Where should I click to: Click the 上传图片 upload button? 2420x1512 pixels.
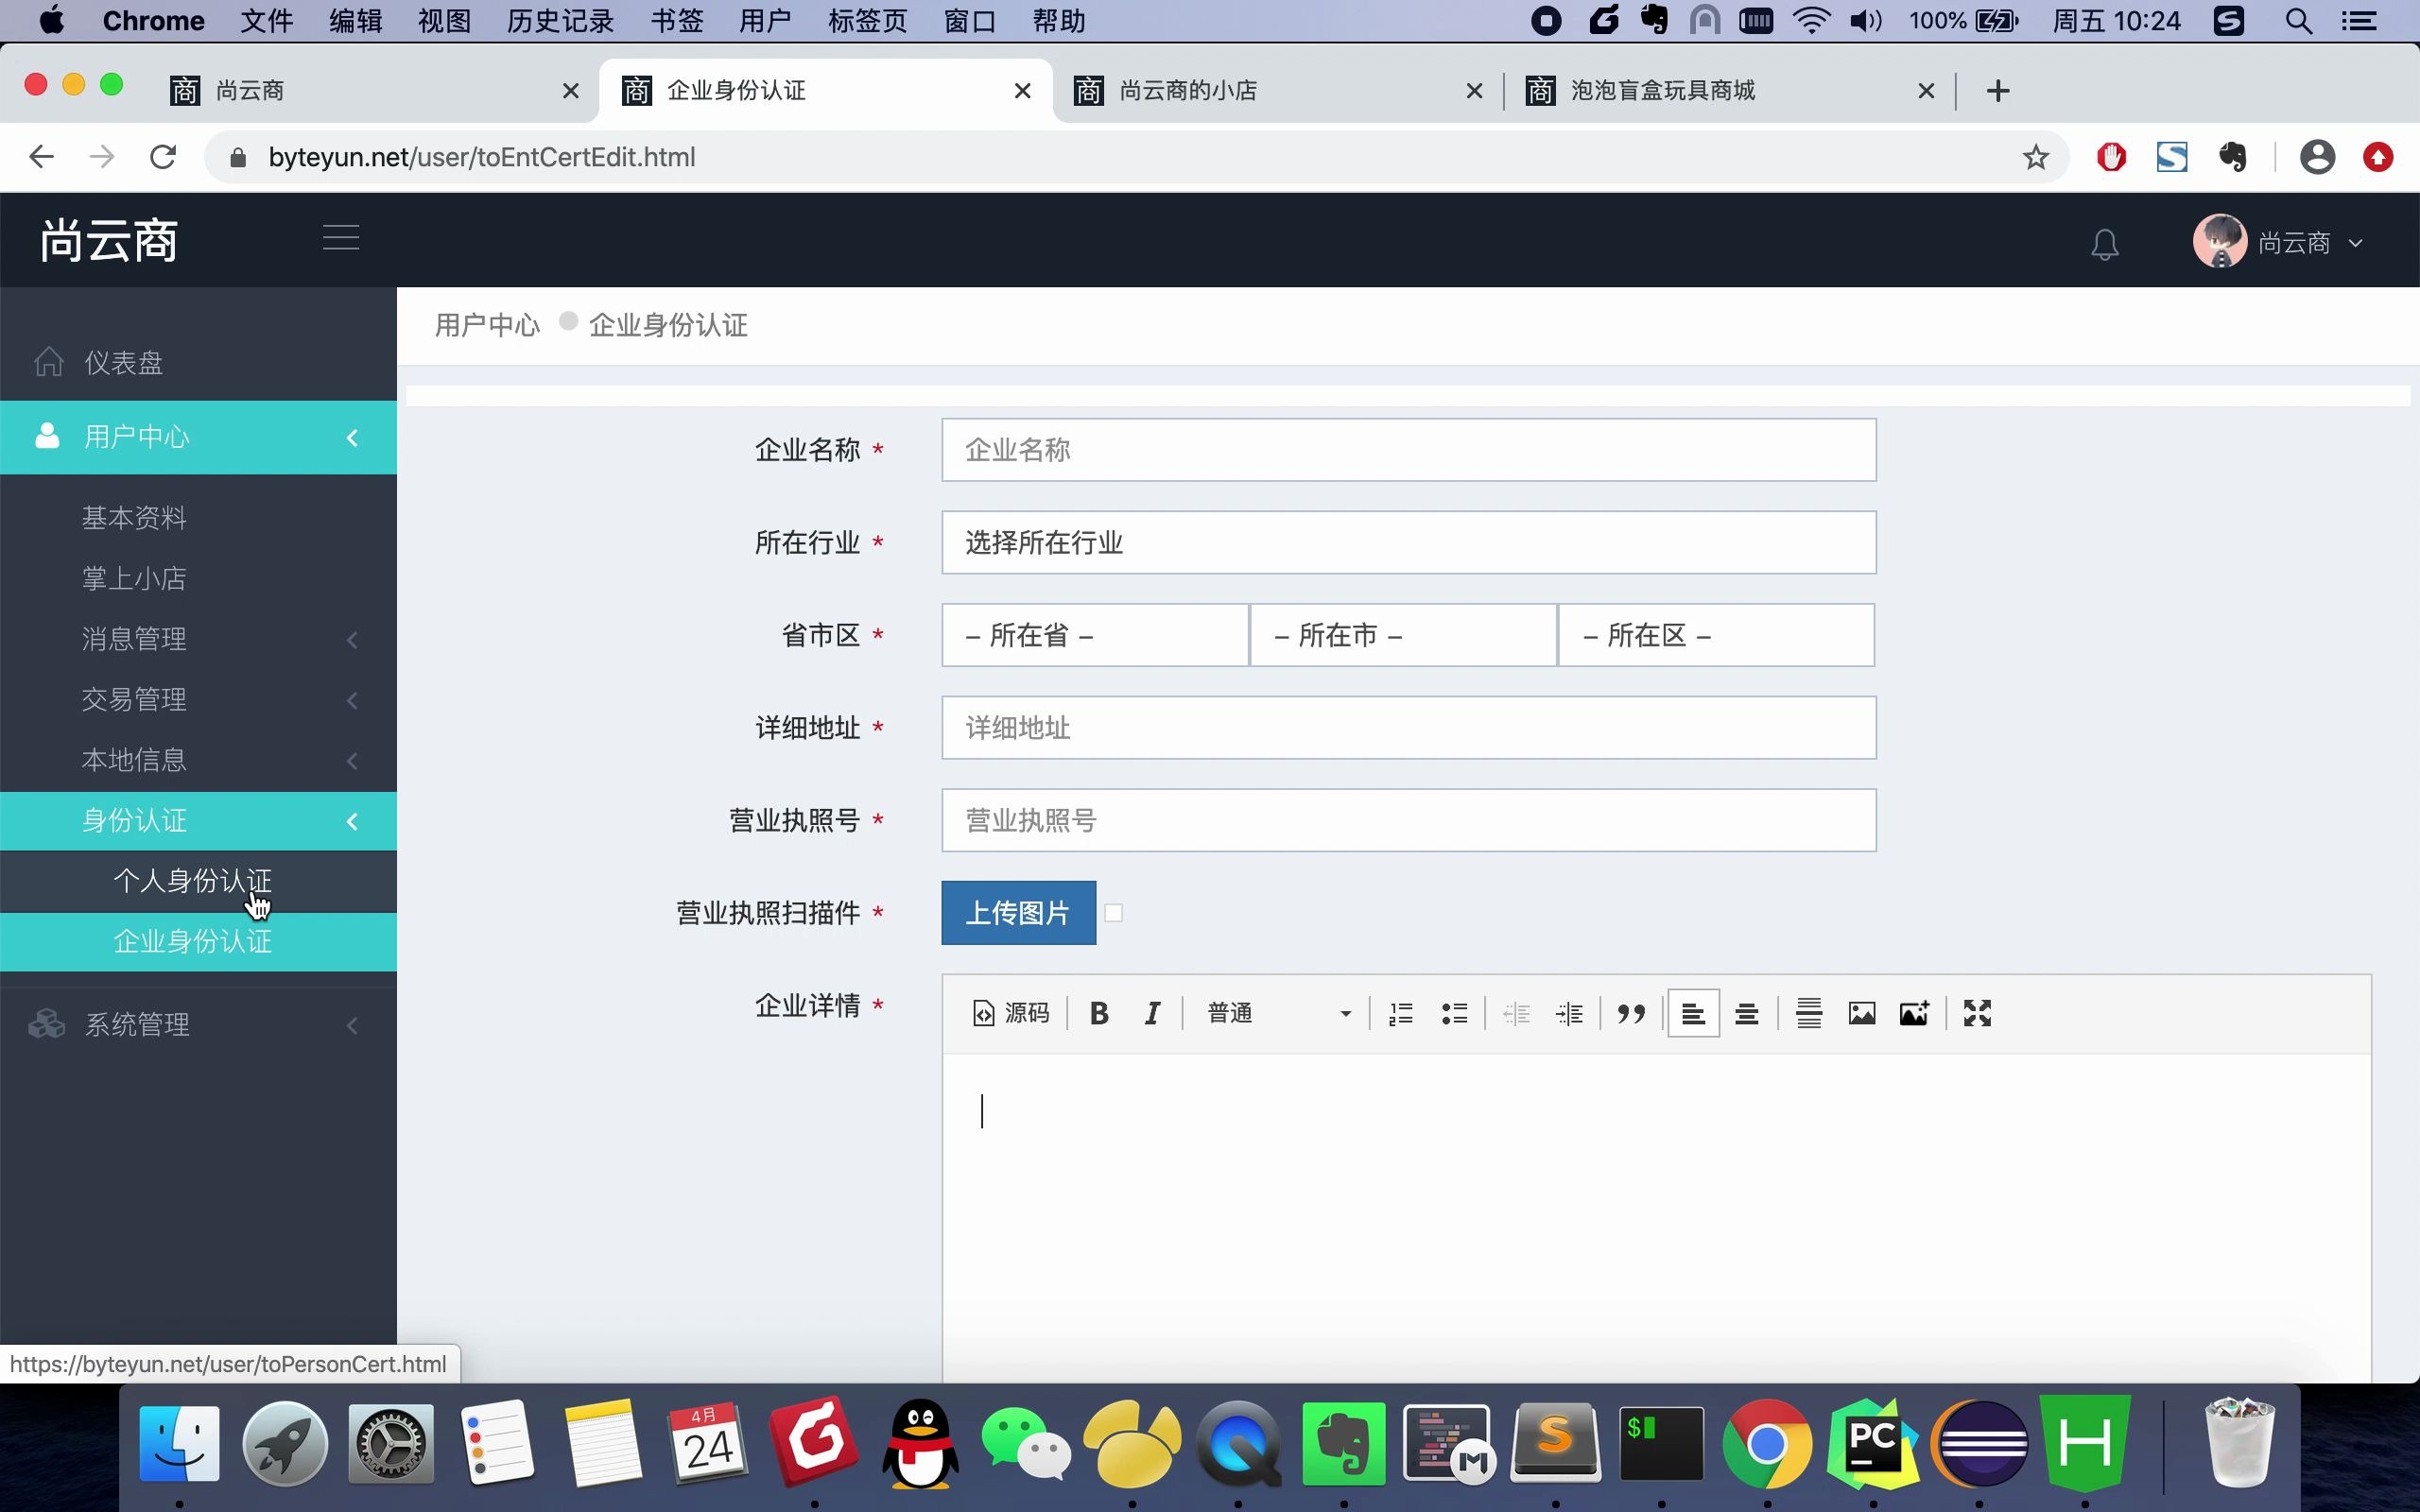(1017, 912)
